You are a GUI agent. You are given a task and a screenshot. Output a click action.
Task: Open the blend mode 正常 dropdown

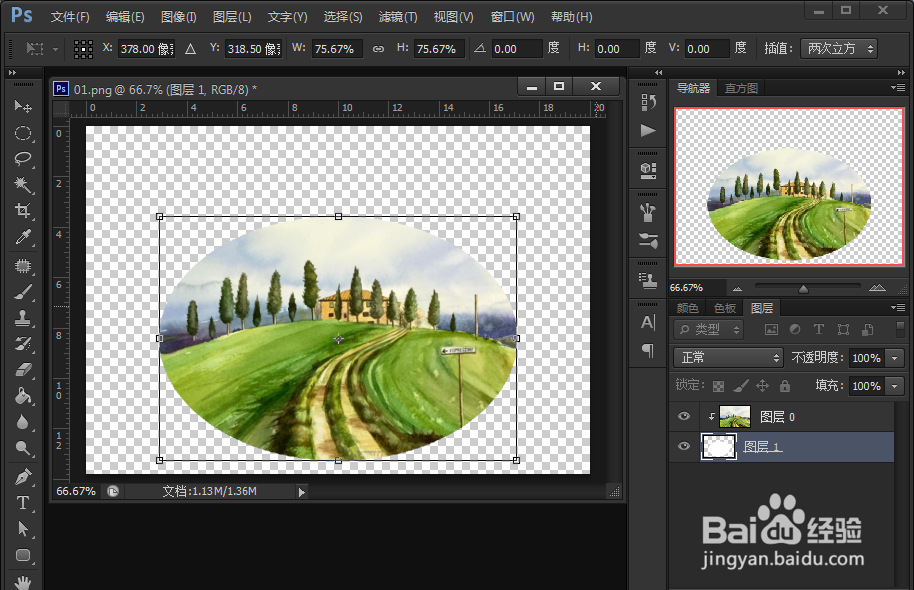coord(728,357)
